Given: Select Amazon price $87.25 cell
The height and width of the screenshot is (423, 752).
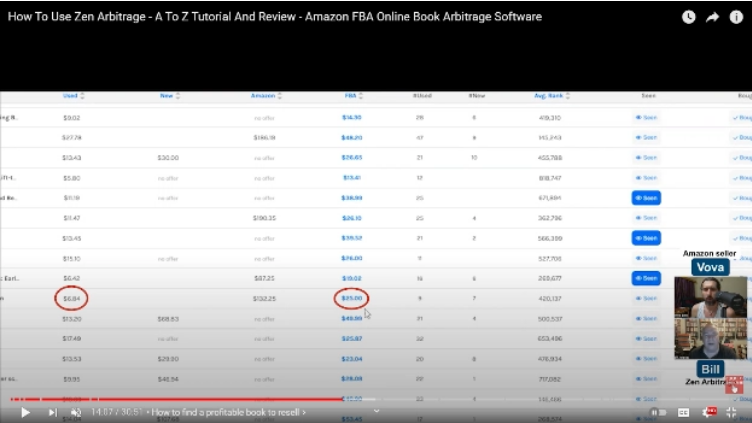Looking at the screenshot, I should pyautogui.click(x=264, y=279).
